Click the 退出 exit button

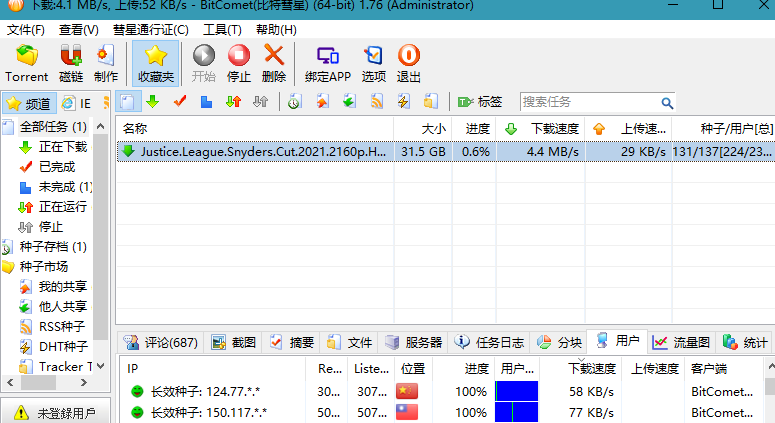click(x=408, y=63)
